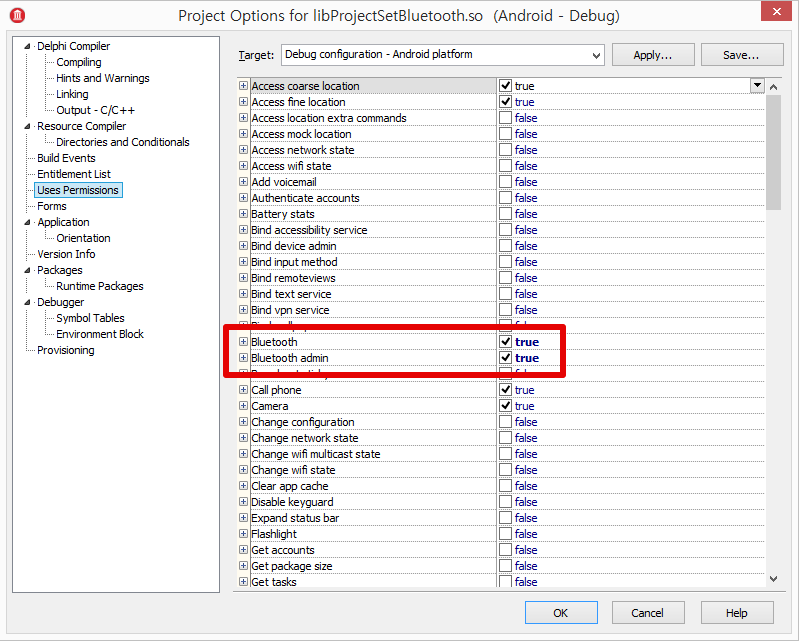Expand the Change wifi state row
This screenshot has height=641, width=799.
pos(244,470)
